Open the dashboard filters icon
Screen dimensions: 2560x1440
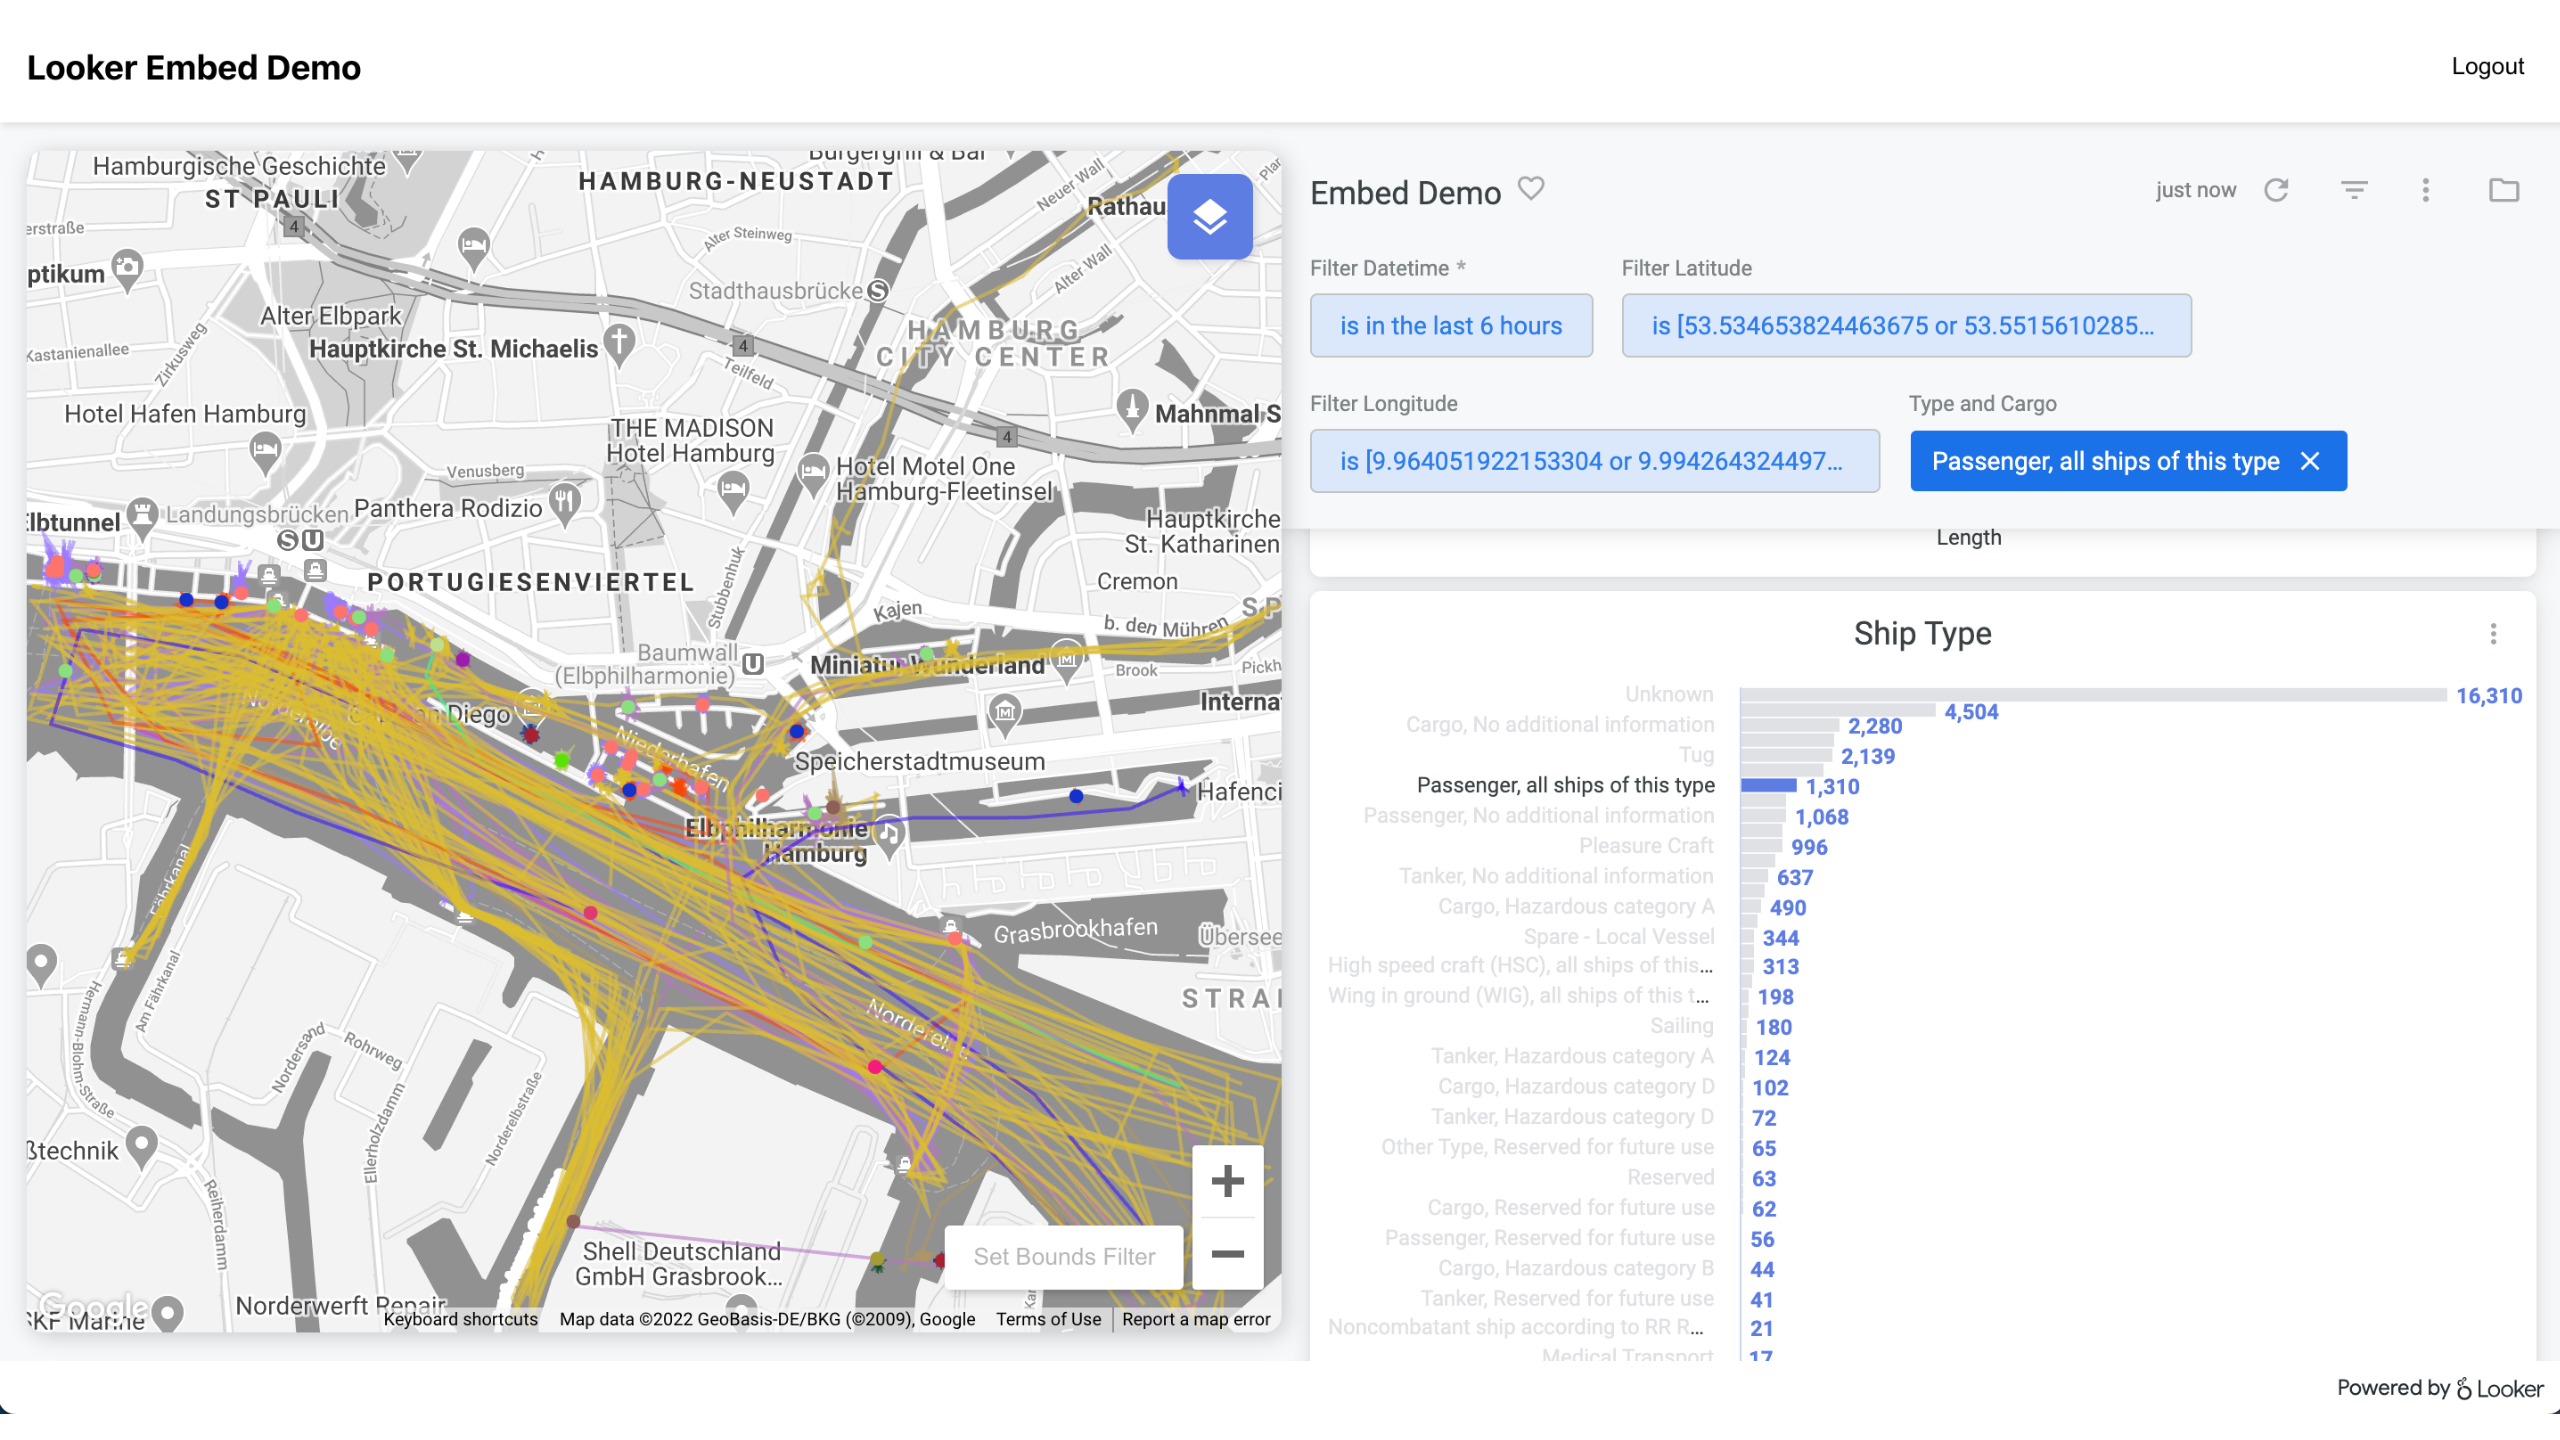pos(2353,190)
